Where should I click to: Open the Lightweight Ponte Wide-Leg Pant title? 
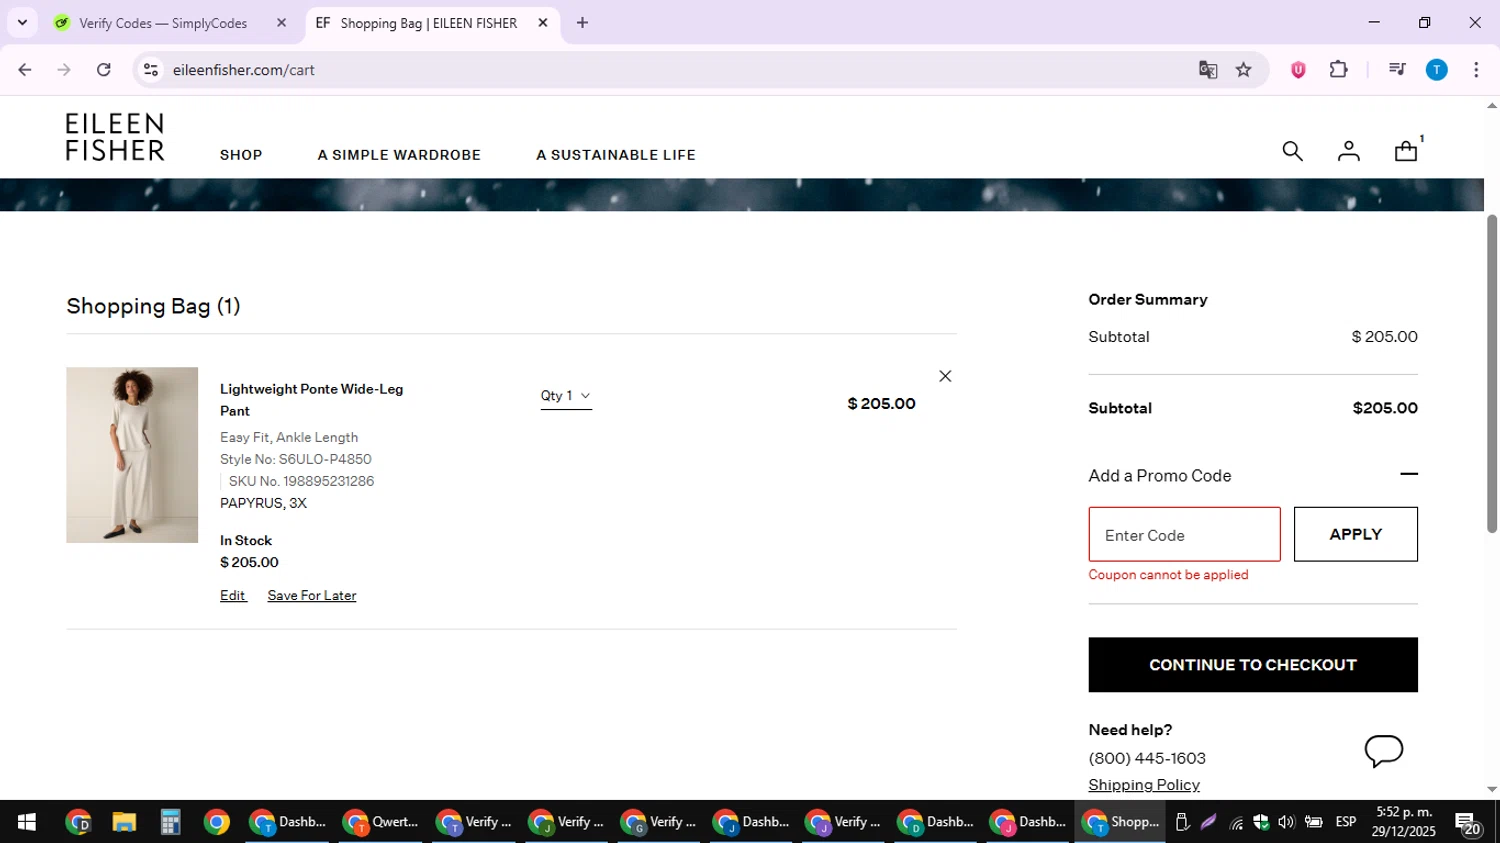(x=312, y=400)
